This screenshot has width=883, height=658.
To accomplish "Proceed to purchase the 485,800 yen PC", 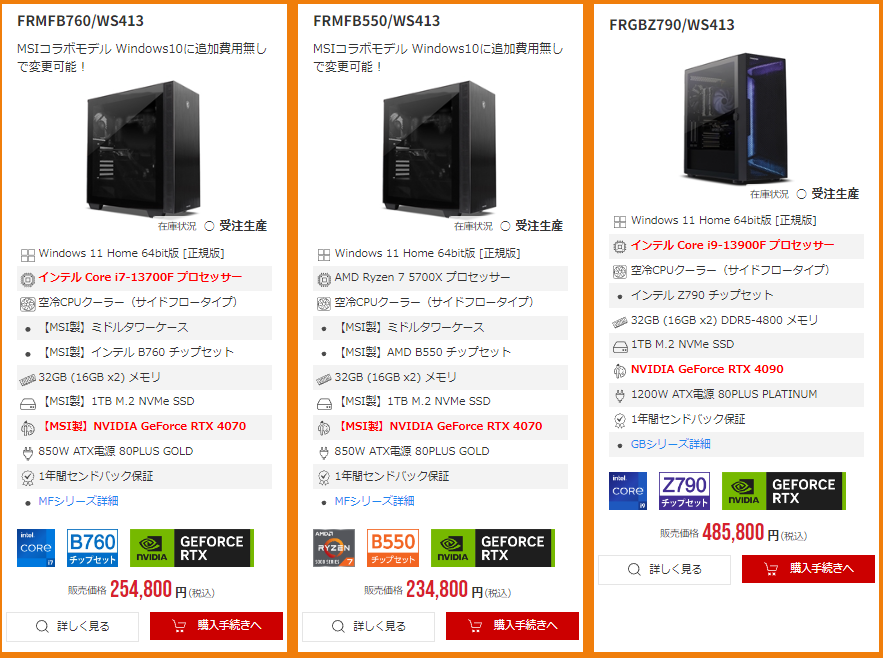I will (809, 568).
